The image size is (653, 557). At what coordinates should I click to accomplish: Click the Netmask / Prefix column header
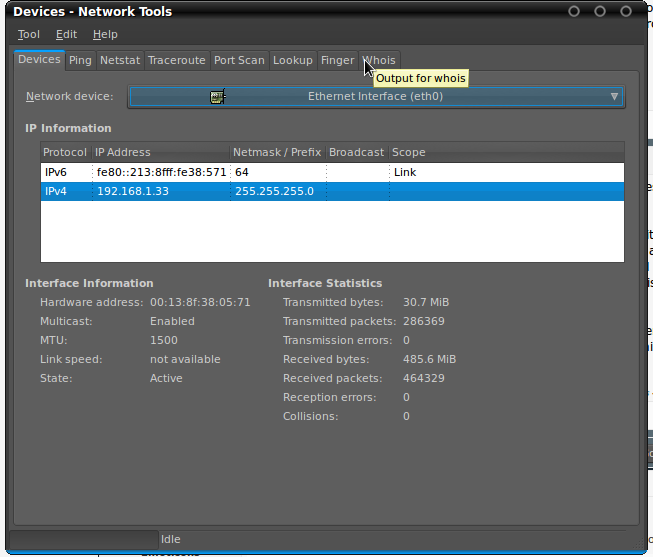(277, 152)
